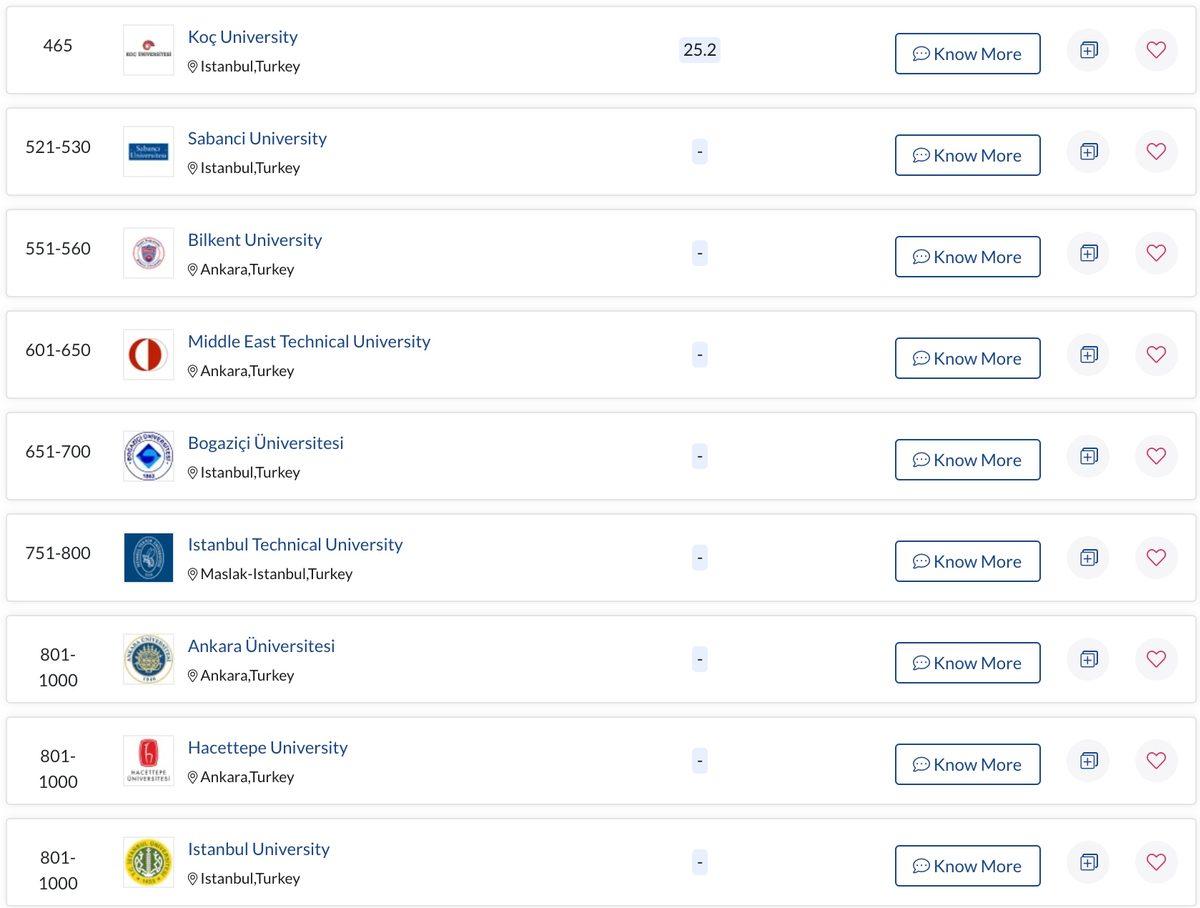This screenshot has width=1200, height=908.
Task: Add Istanbul University to compare list
Action: (1088, 862)
